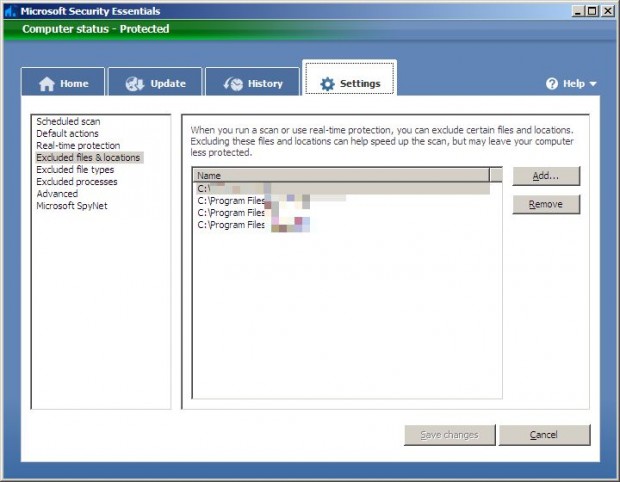Switch to the Home tab
The image size is (620, 482).
coord(63,82)
